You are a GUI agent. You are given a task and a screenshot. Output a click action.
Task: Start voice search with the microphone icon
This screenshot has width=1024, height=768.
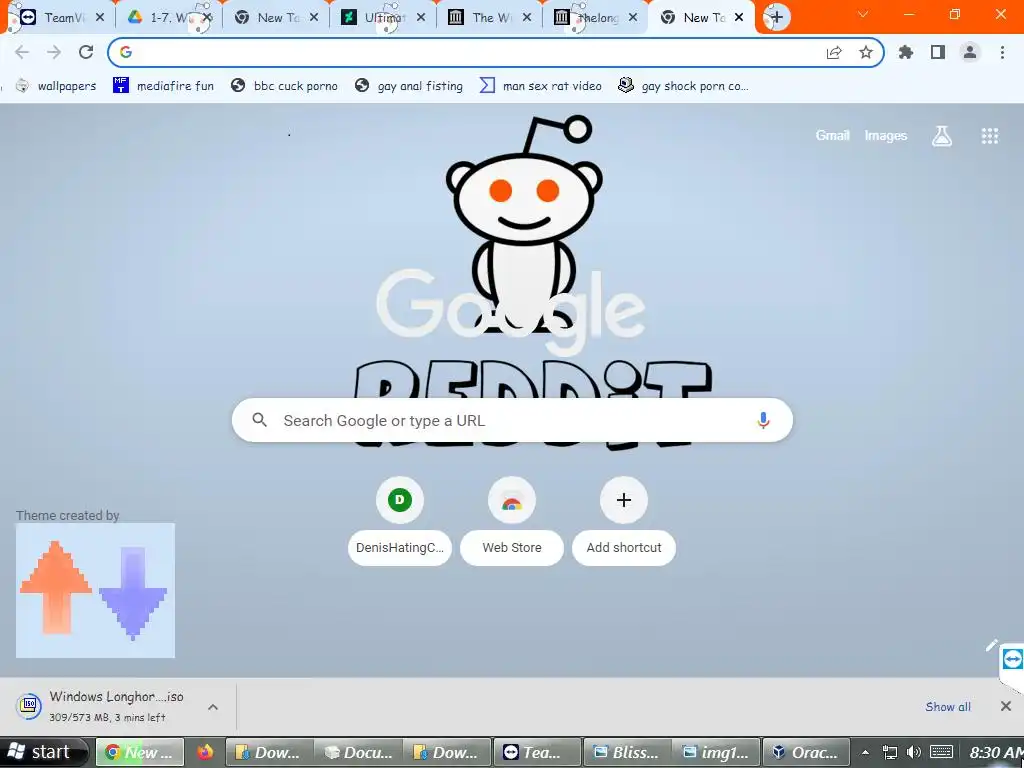[763, 421]
